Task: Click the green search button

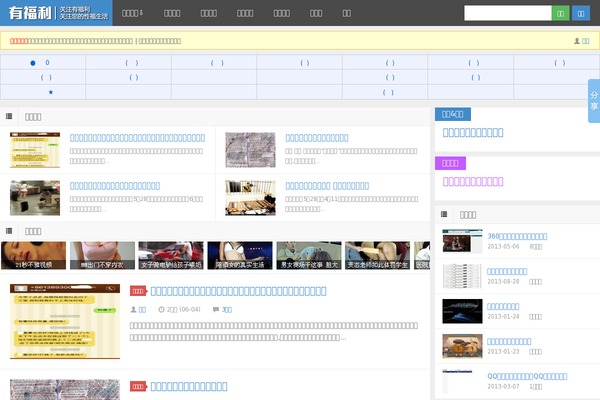Action: point(560,13)
